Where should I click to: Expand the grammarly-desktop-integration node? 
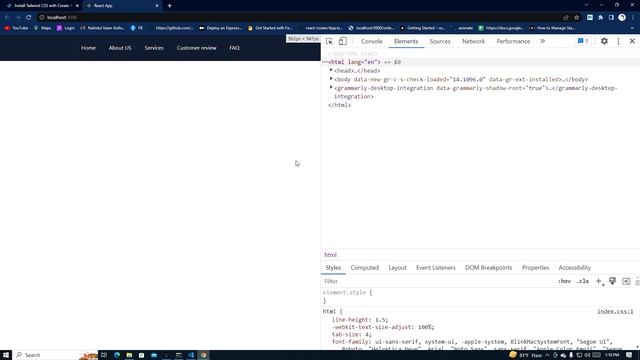331,87
